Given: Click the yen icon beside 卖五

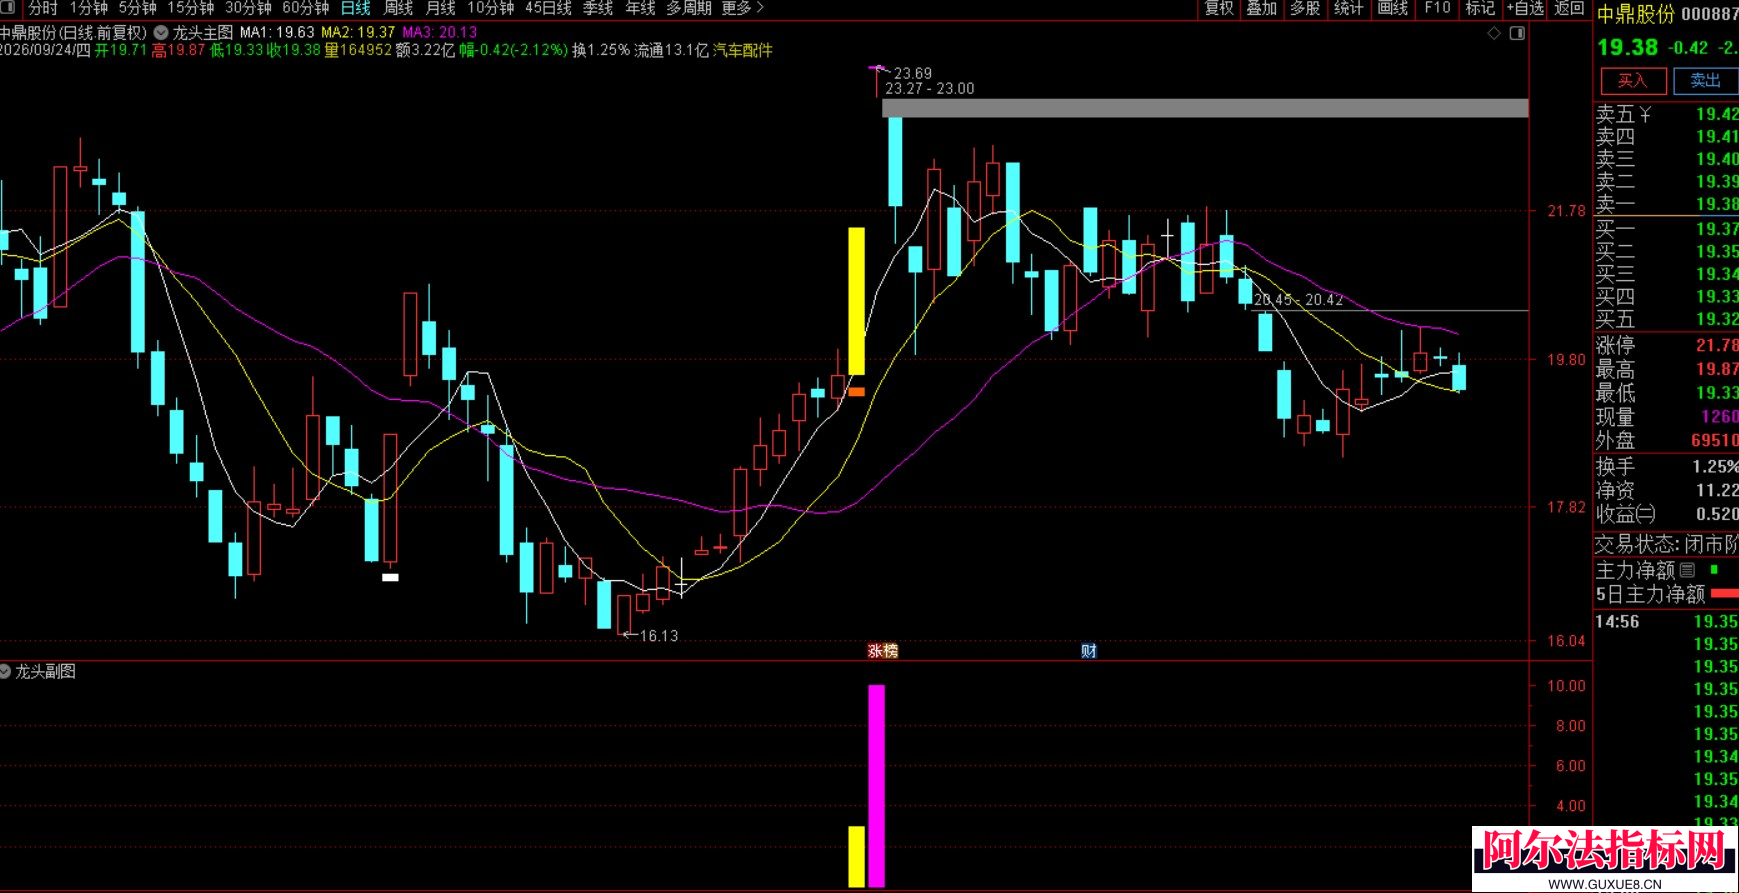Looking at the screenshot, I should (x=1645, y=115).
